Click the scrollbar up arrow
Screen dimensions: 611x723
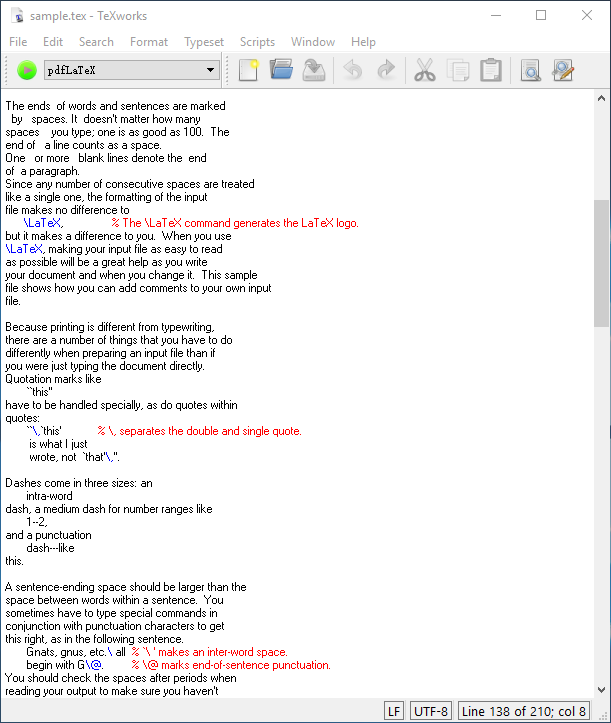tap(601, 98)
